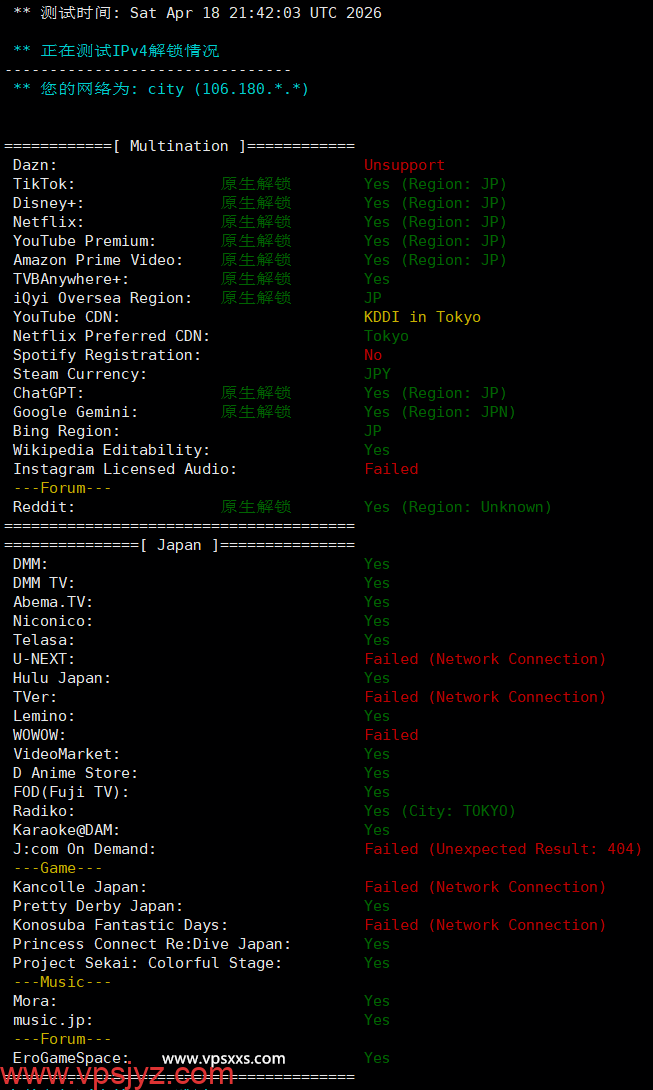Viewport: 653px width, 1090px height.
Task: Click Instagram Licensed Audio Failed status
Action: click(391, 469)
